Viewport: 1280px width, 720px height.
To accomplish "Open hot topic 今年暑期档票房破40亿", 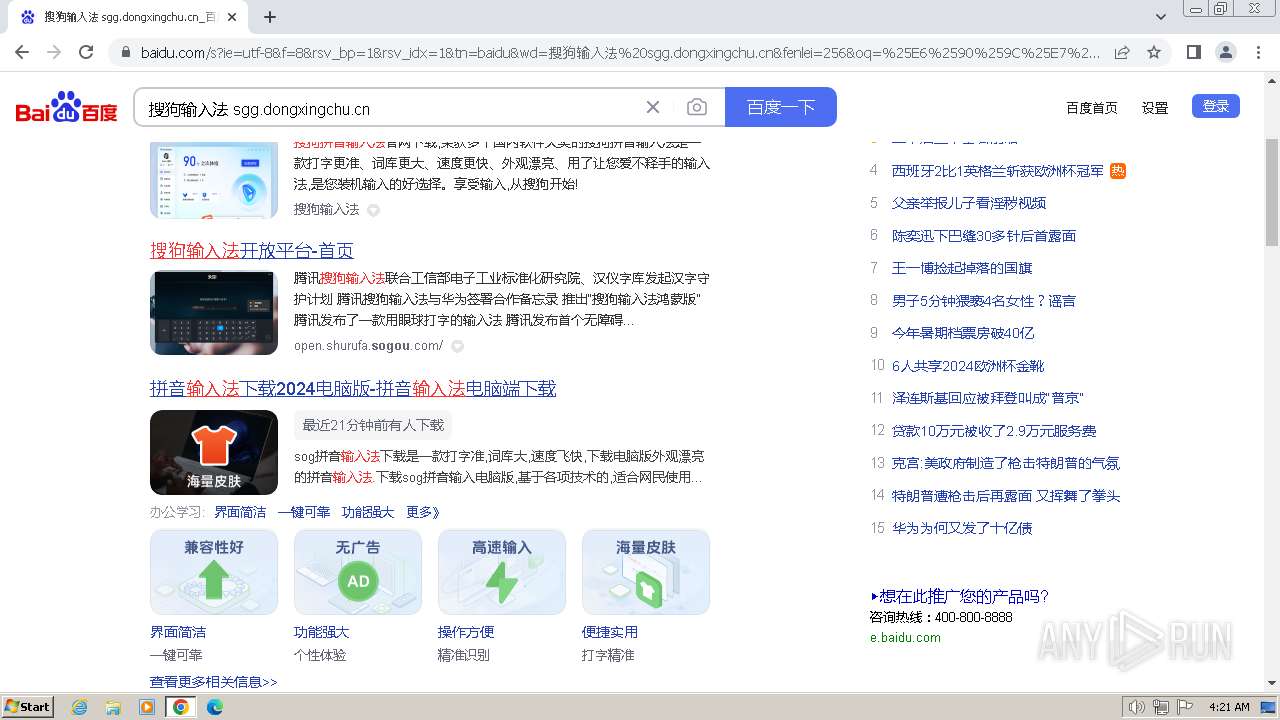I will [963, 333].
